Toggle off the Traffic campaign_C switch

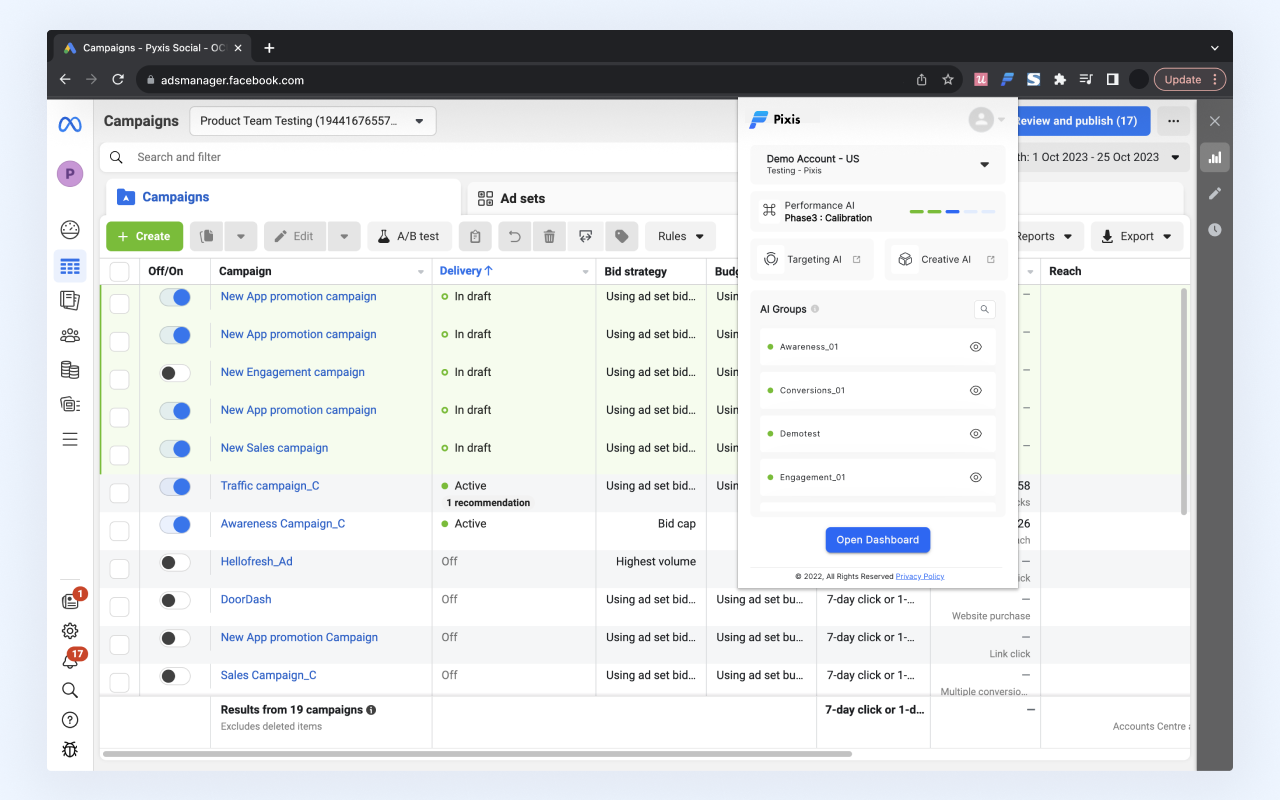pyautogui.click(x=175, y=486)
